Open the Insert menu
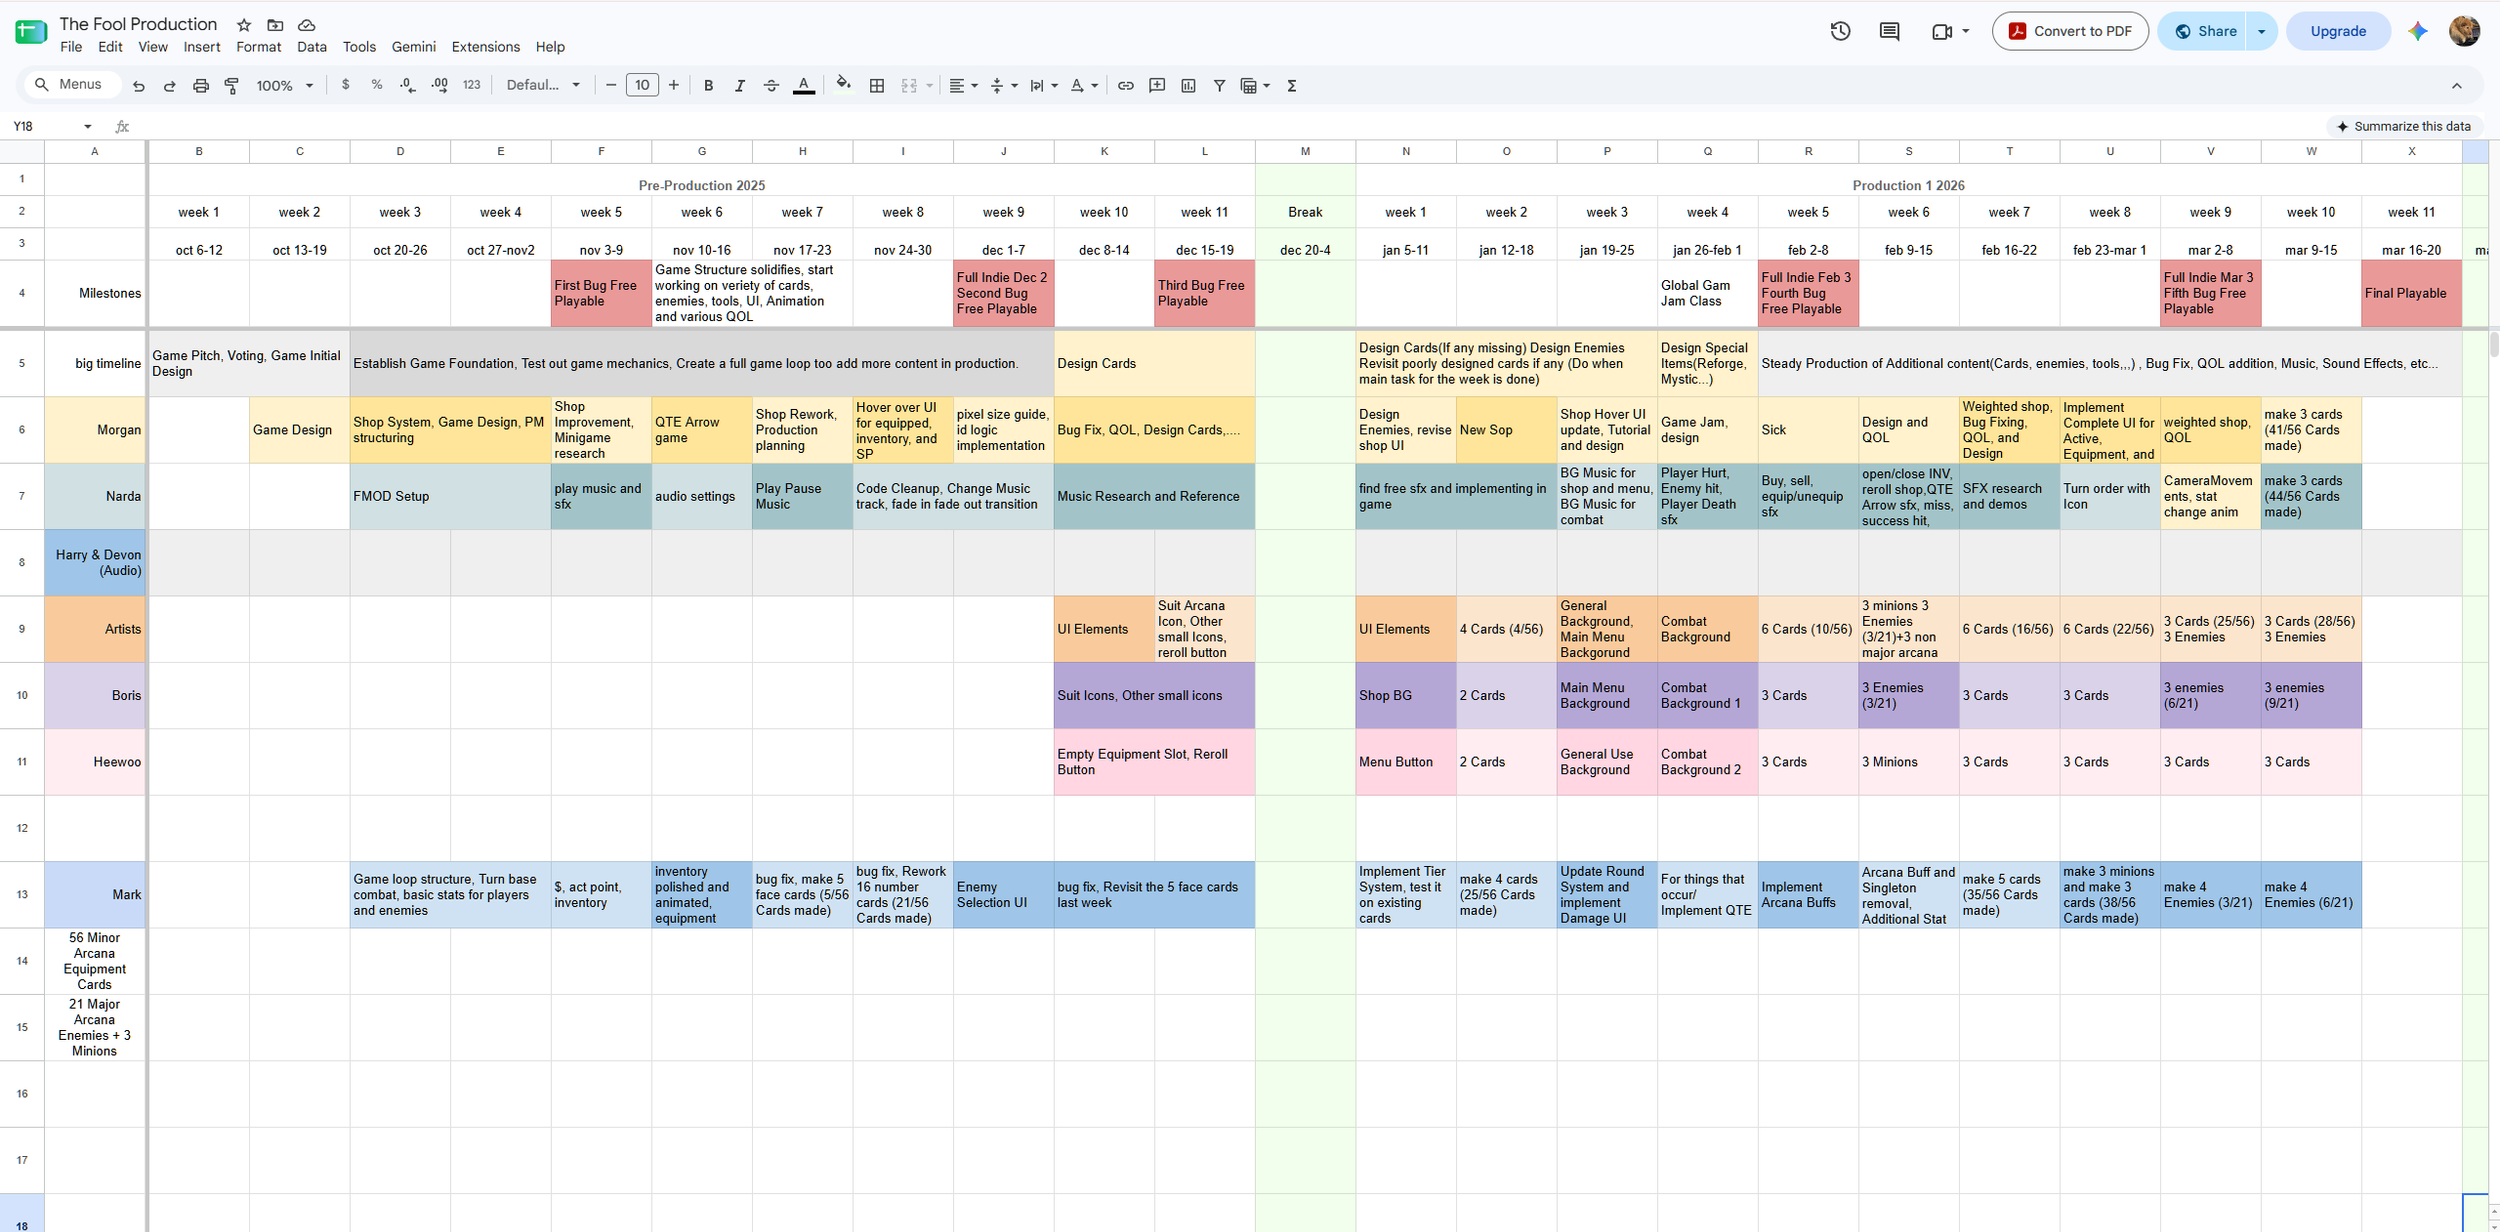This screenshot has height=1232, width=2500. (x=202, y=47)
